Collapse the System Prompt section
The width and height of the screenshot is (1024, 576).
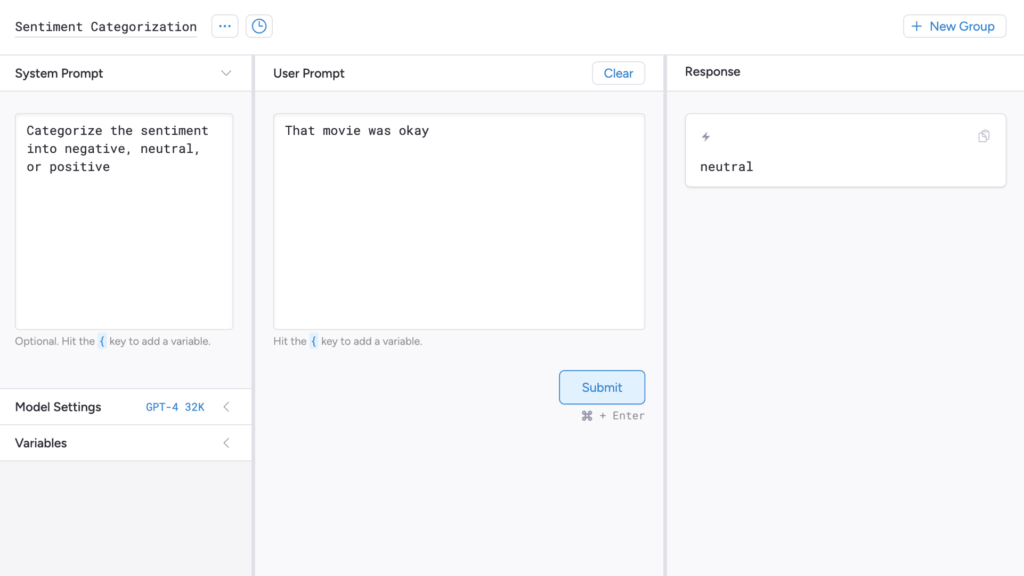[226, 73]
